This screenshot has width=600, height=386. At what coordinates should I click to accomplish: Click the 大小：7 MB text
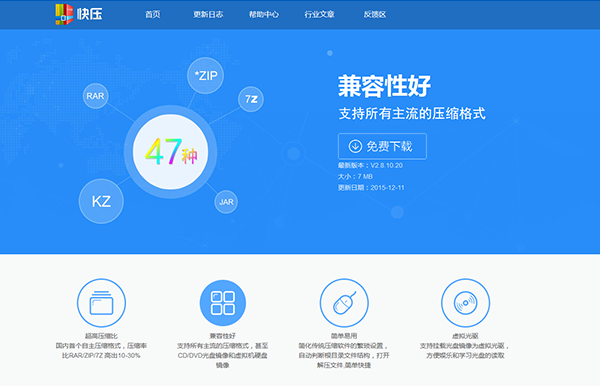point(355,176)
